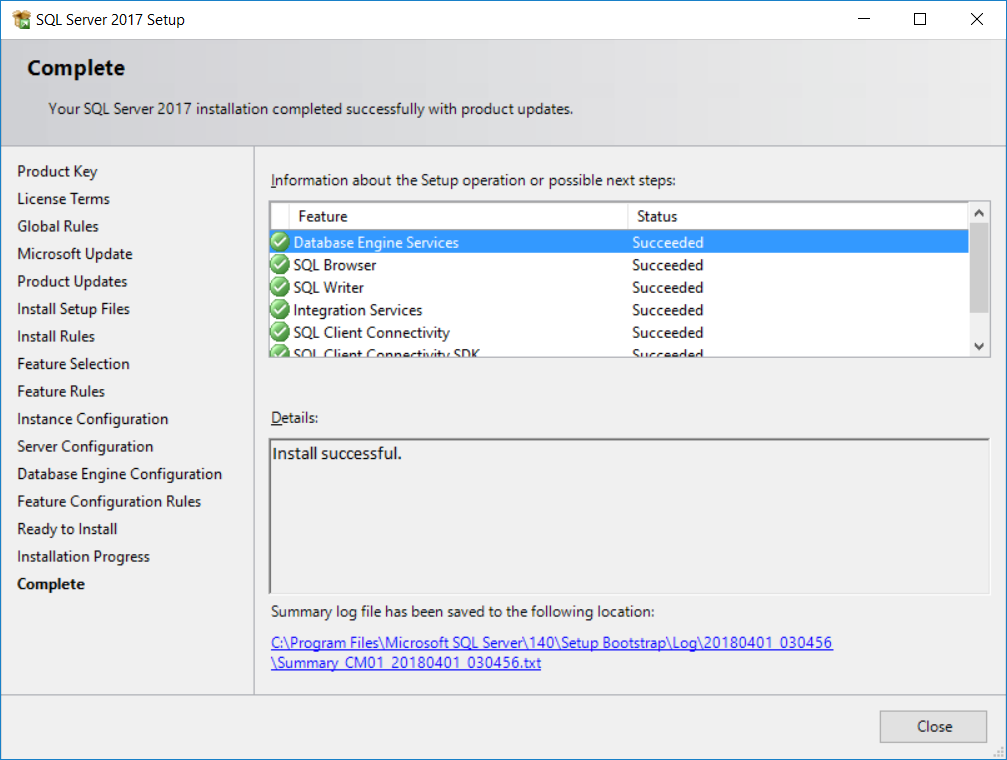Click green check icon beside SQL Client Connectivity
This screenshot has height=760, width=1007.
point(280,332)
